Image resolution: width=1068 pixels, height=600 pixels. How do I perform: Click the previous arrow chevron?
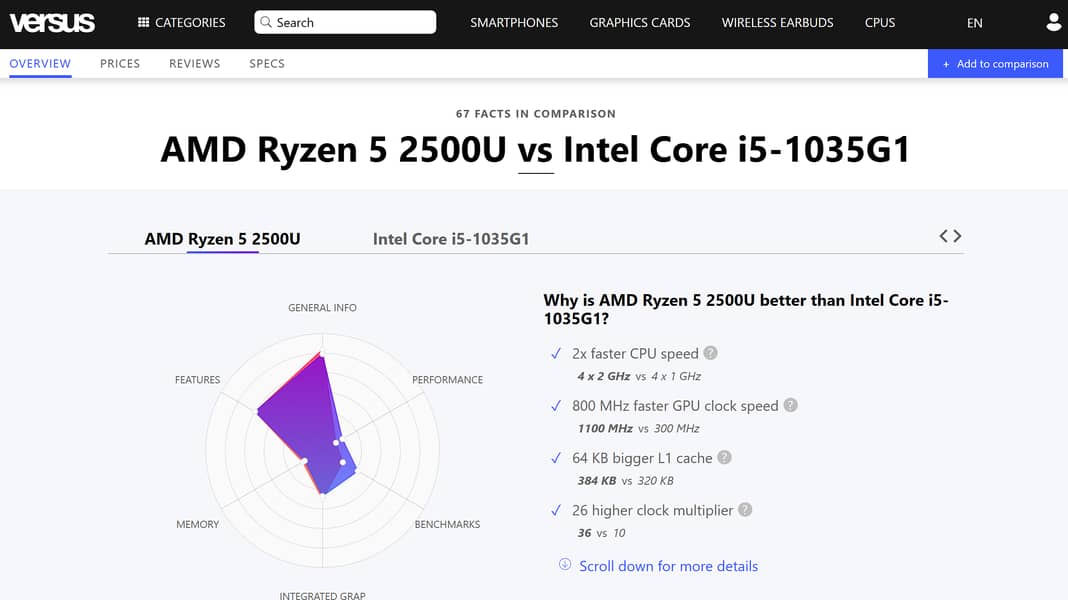click(943, 236)
